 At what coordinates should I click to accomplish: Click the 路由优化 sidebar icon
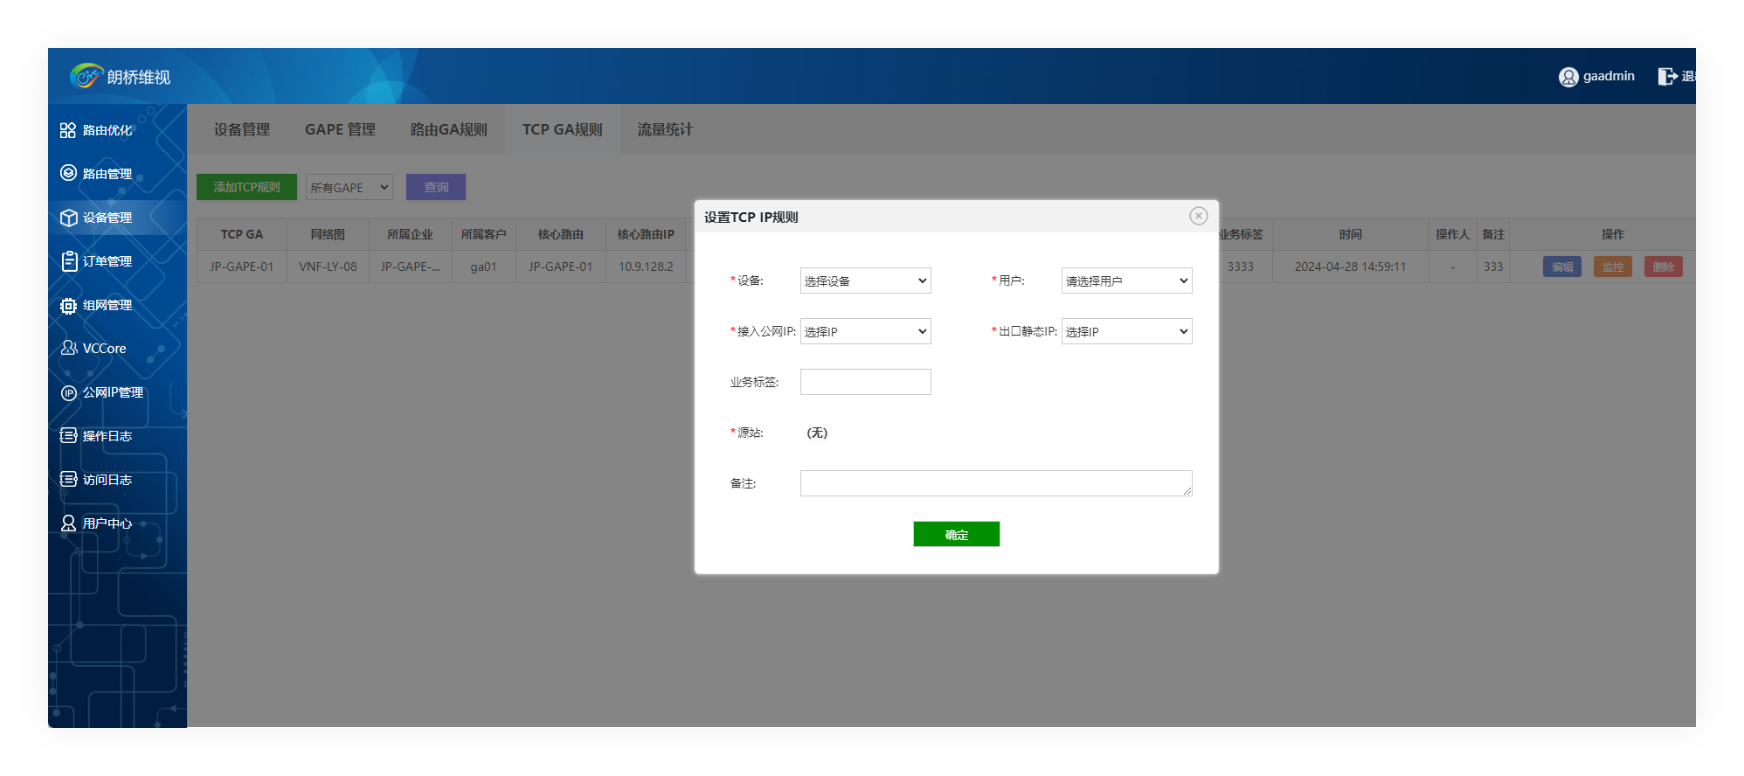68,130
